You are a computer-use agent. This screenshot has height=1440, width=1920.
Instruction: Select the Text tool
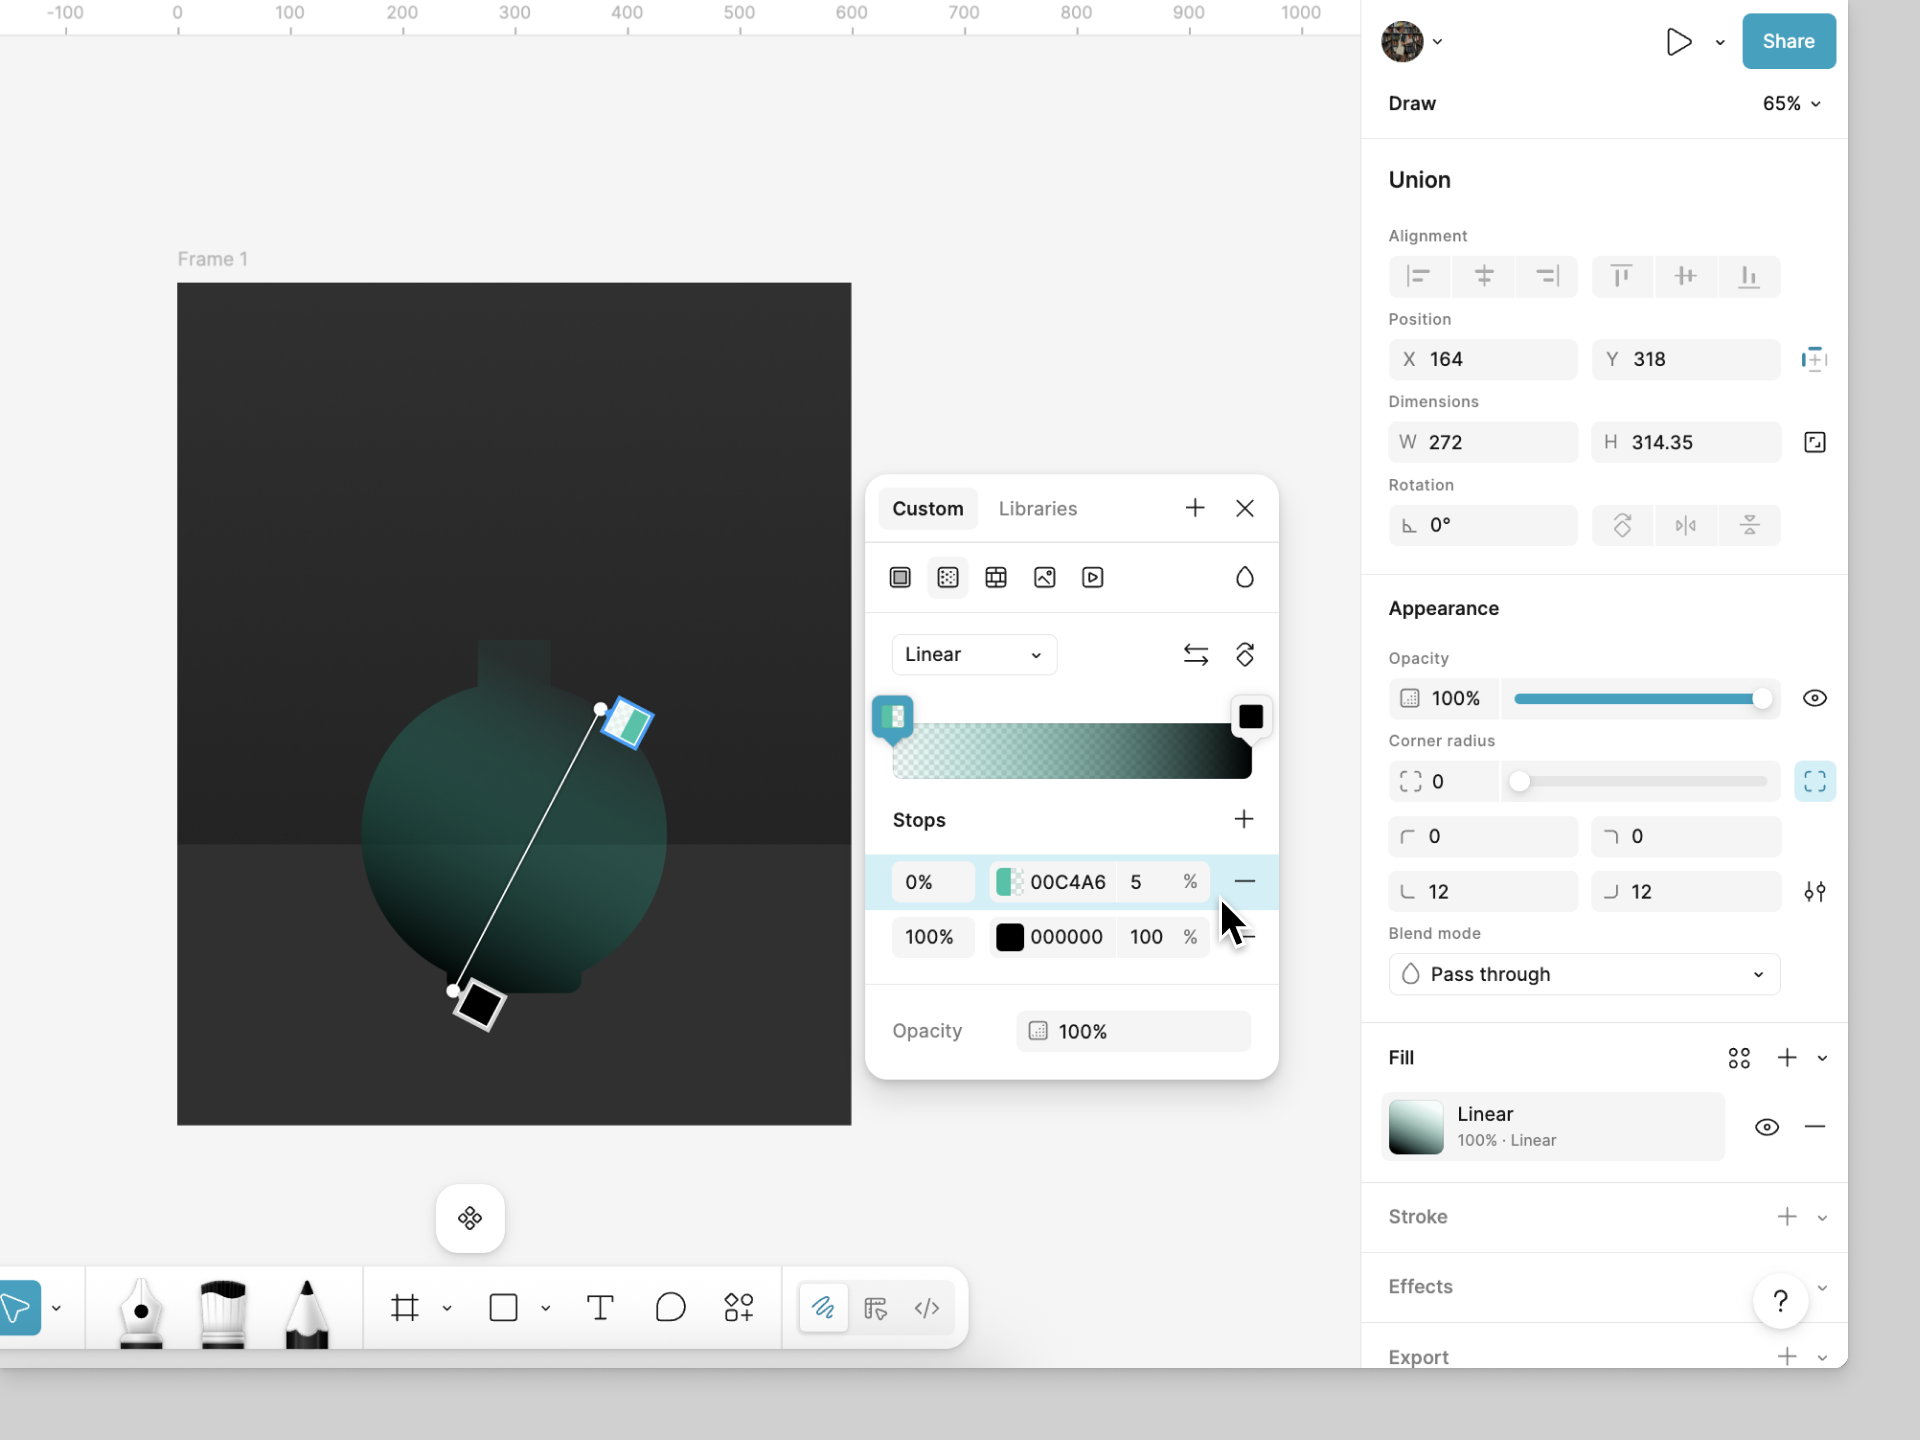600,1307
